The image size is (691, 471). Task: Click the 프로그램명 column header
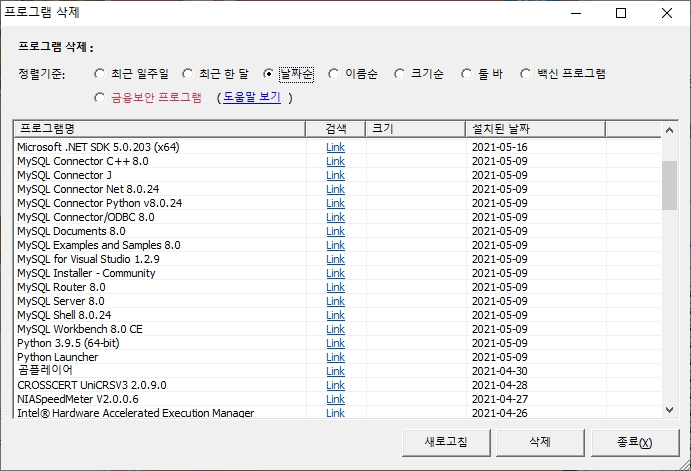pyautogui.click(x=160, y=129)
